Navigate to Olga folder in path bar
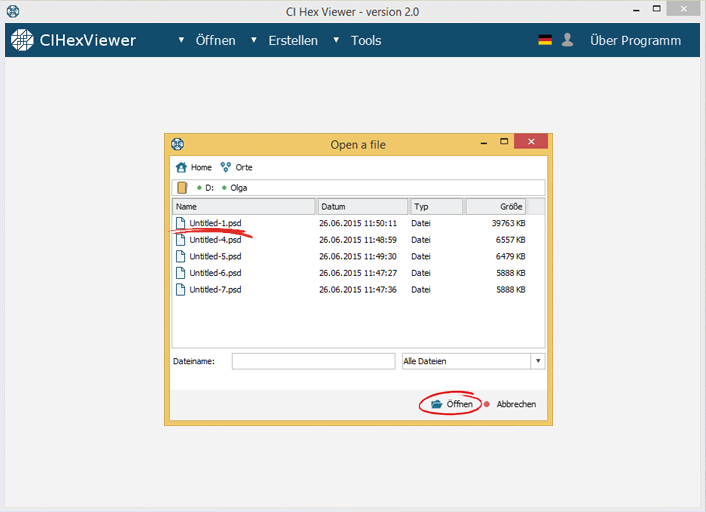The image size is (706, 512). pos(238,187)
